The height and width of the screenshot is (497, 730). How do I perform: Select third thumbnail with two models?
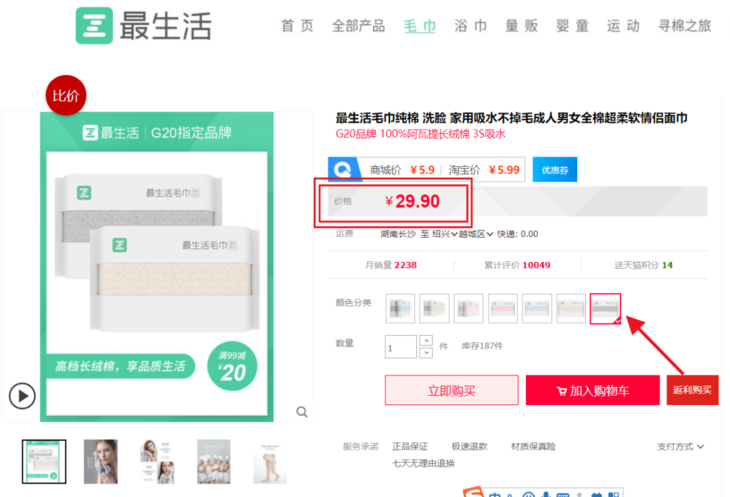pos(157,461)
